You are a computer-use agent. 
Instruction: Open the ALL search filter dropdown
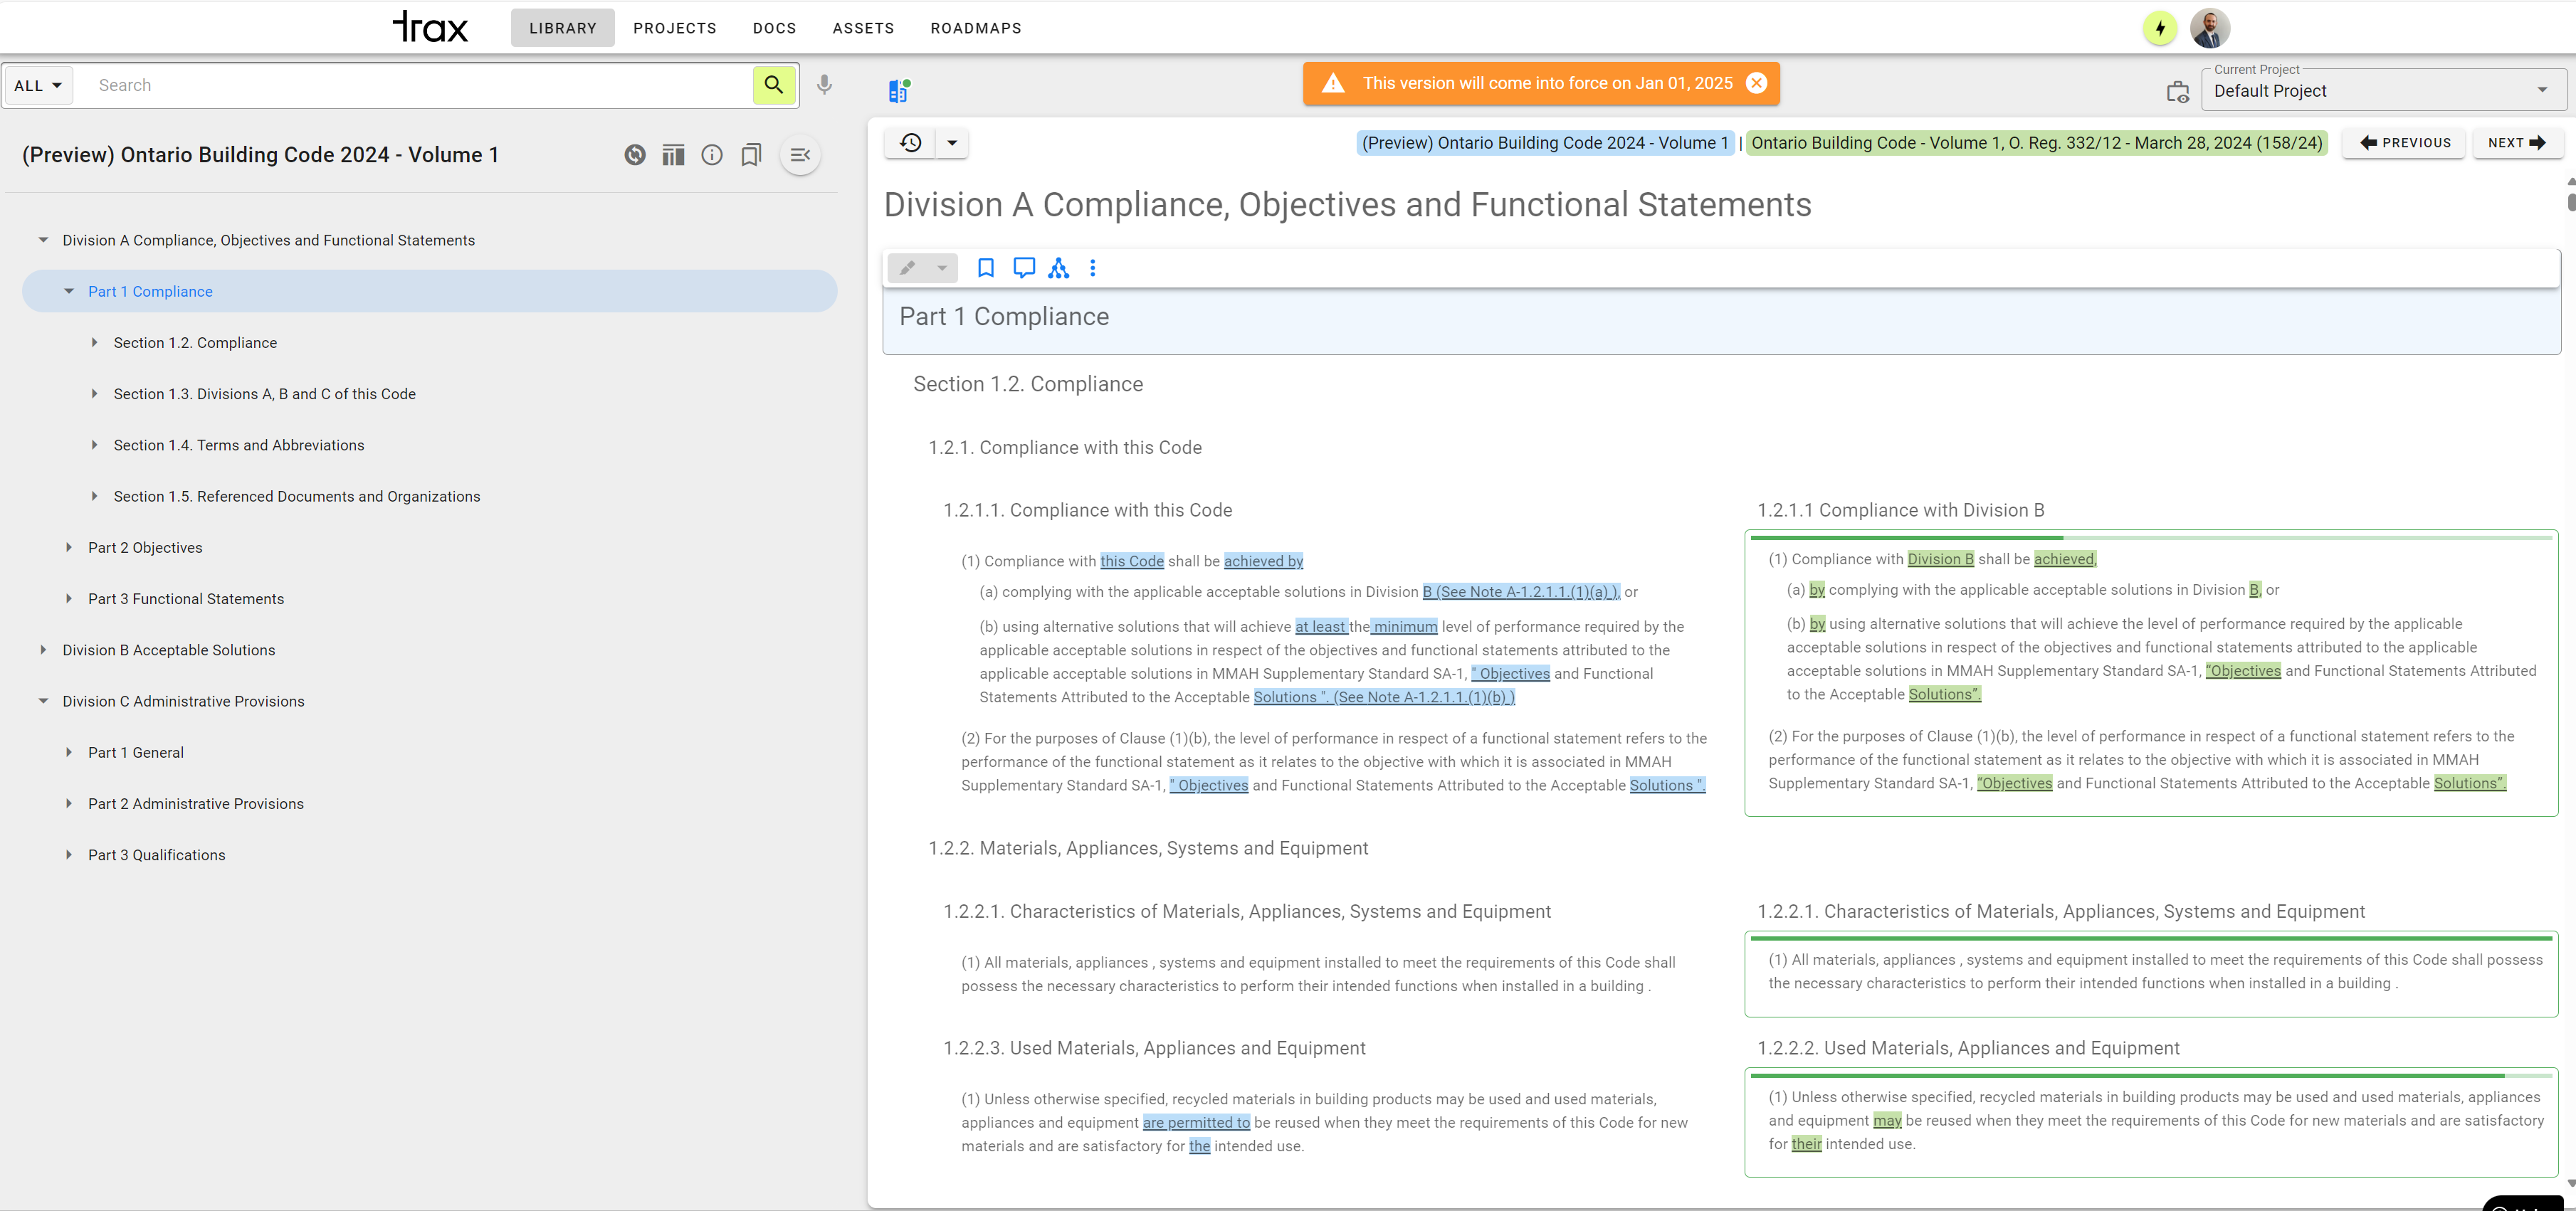(x=38, y=85)
